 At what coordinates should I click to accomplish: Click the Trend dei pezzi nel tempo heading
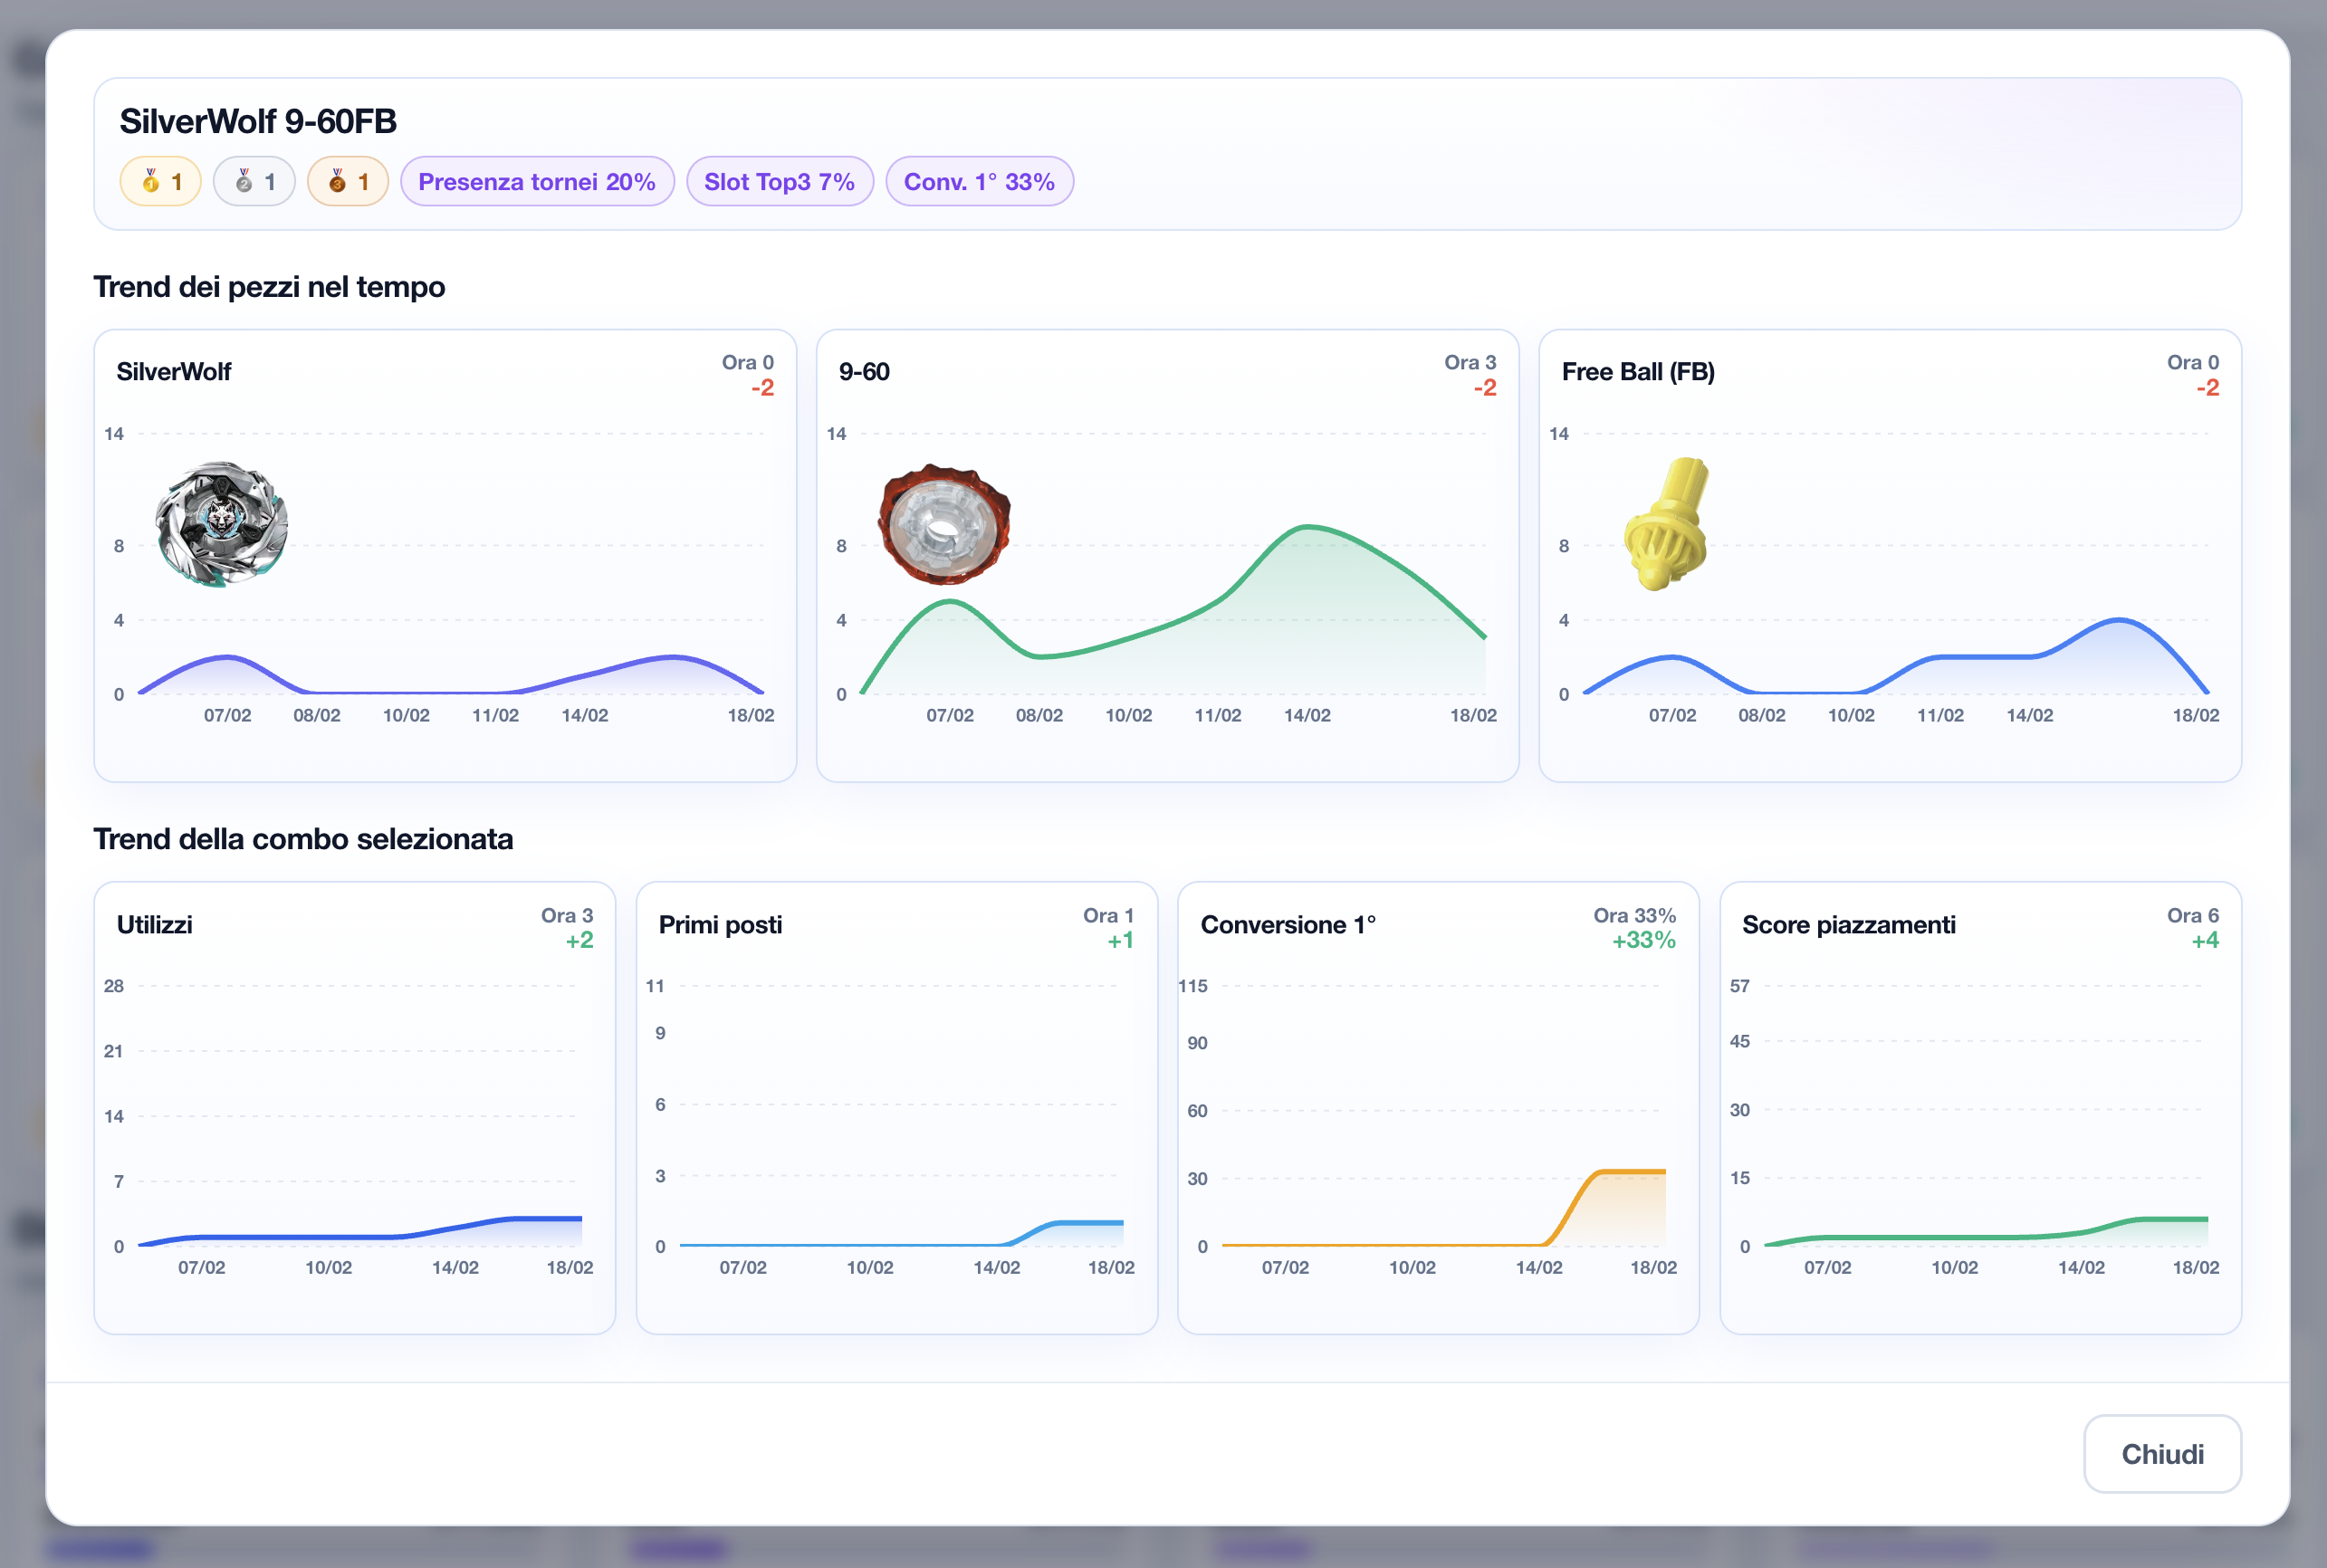tap(269, 287)
